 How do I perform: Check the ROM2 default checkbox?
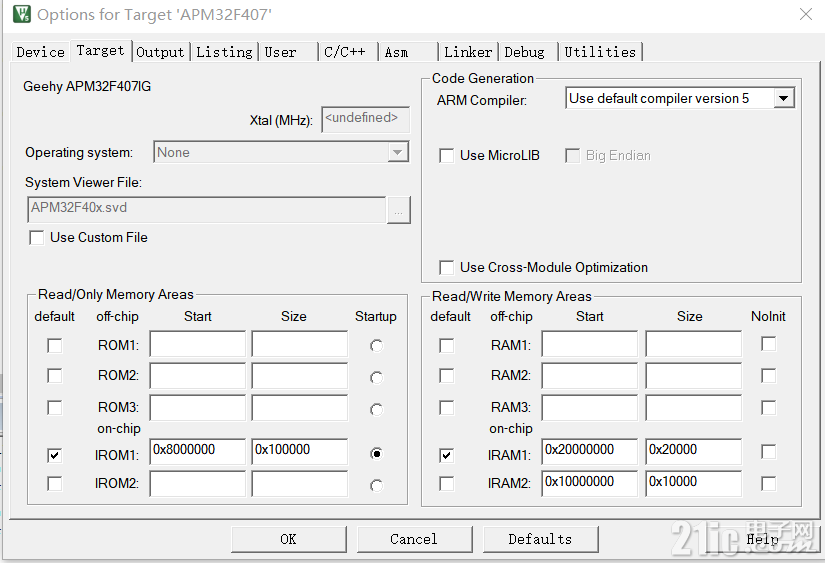click(55, 376)
